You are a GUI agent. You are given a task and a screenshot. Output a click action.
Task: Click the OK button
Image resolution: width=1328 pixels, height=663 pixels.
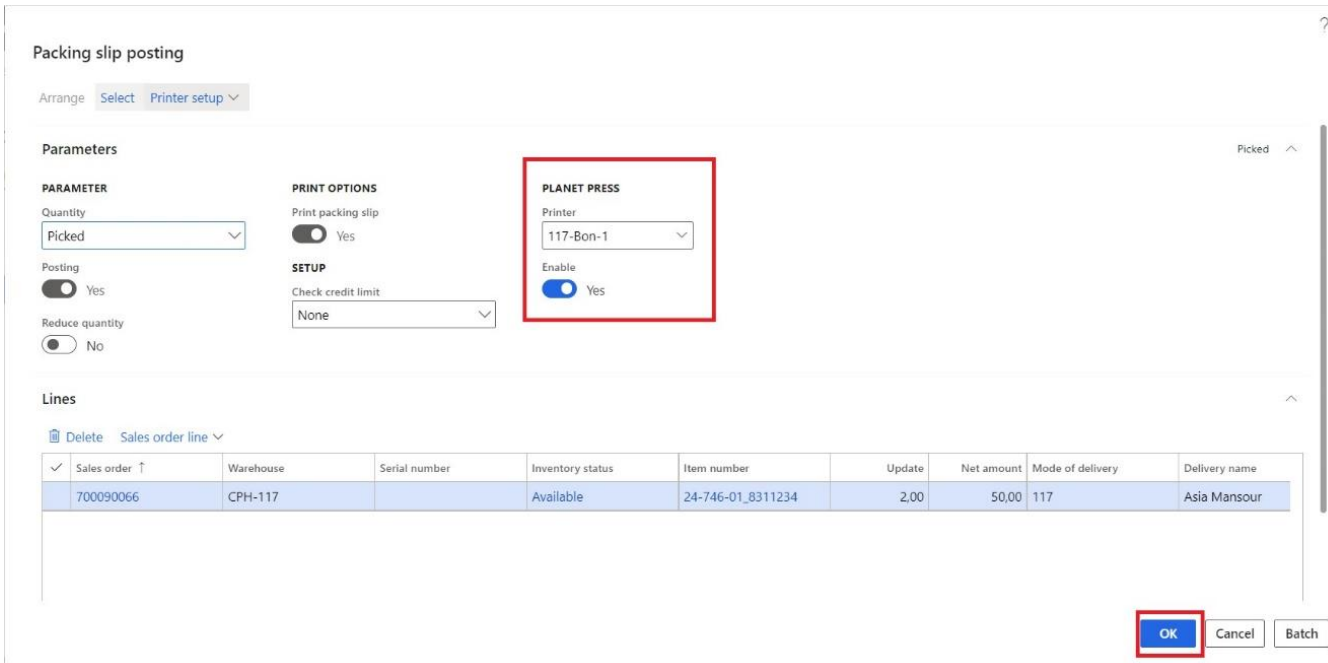(x=1169, y=634)
